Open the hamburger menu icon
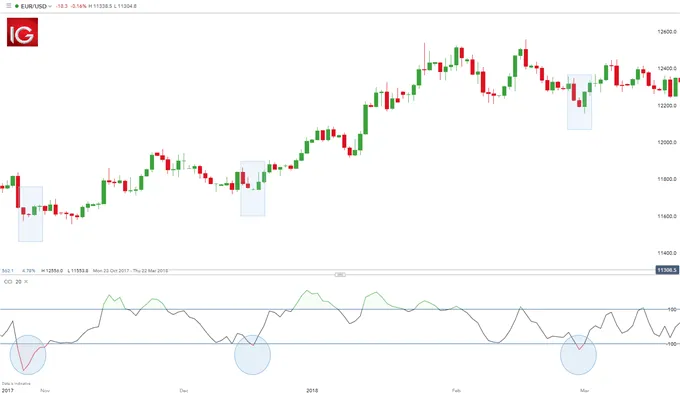This screenshot has height=393, width=680. tap(9, 6)
